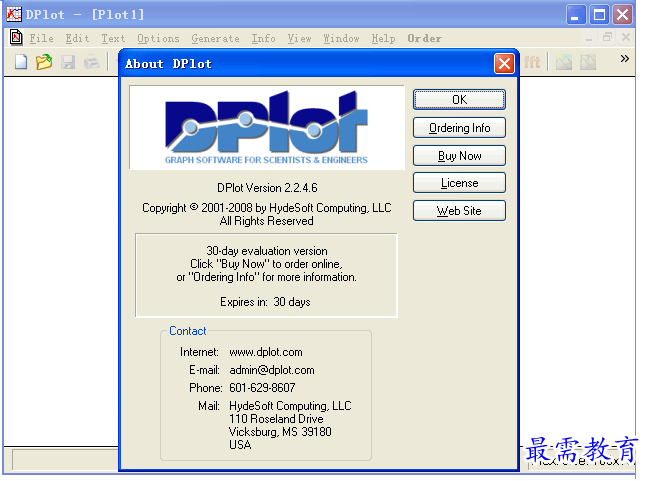The image size is (647, 481).
Task: Close the About DPlot dialog
Action: 504,64
